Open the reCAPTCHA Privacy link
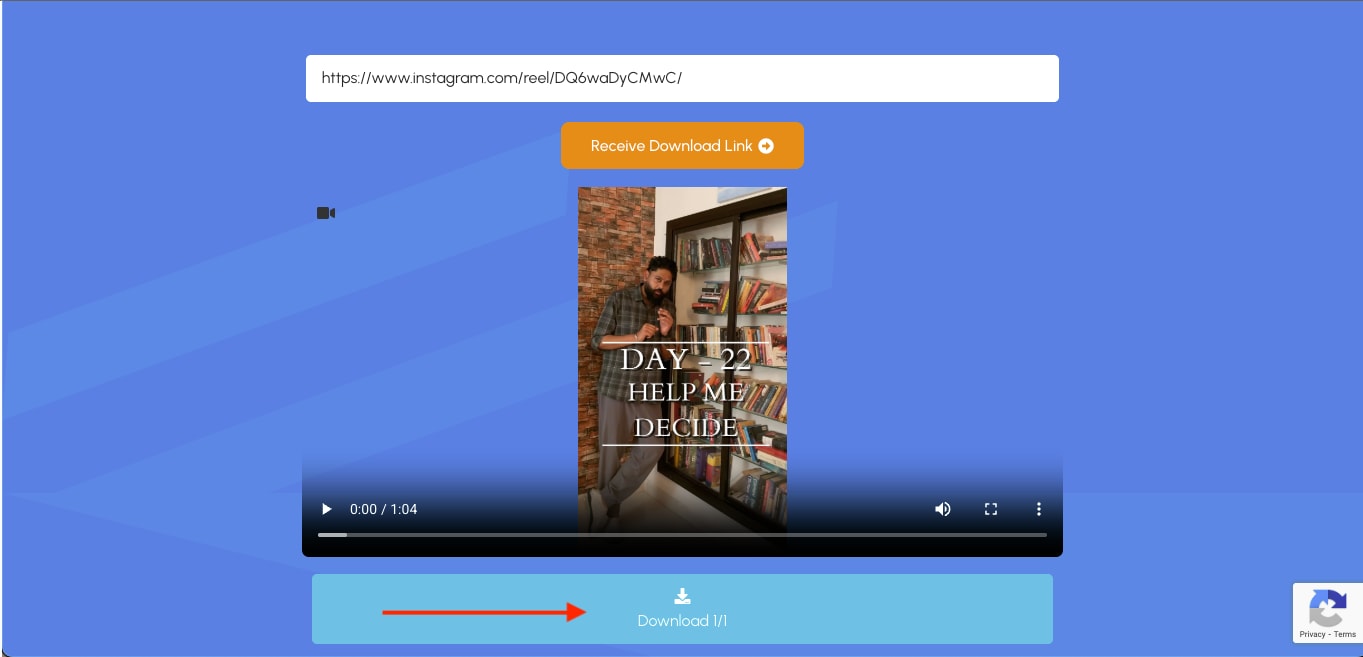The image size is (1363, 657). click(1312, 634)
